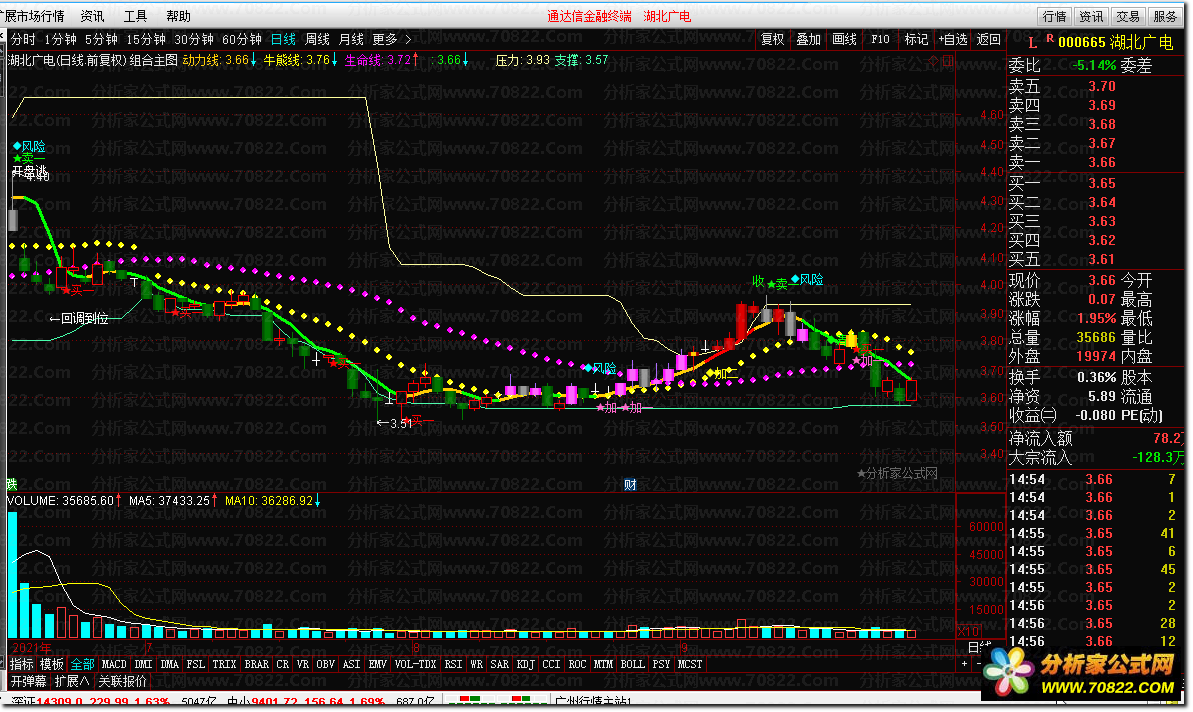Expand the 更多 period options
The width and height of the screenshot is (1193, 712).
[x=391, y=40]
